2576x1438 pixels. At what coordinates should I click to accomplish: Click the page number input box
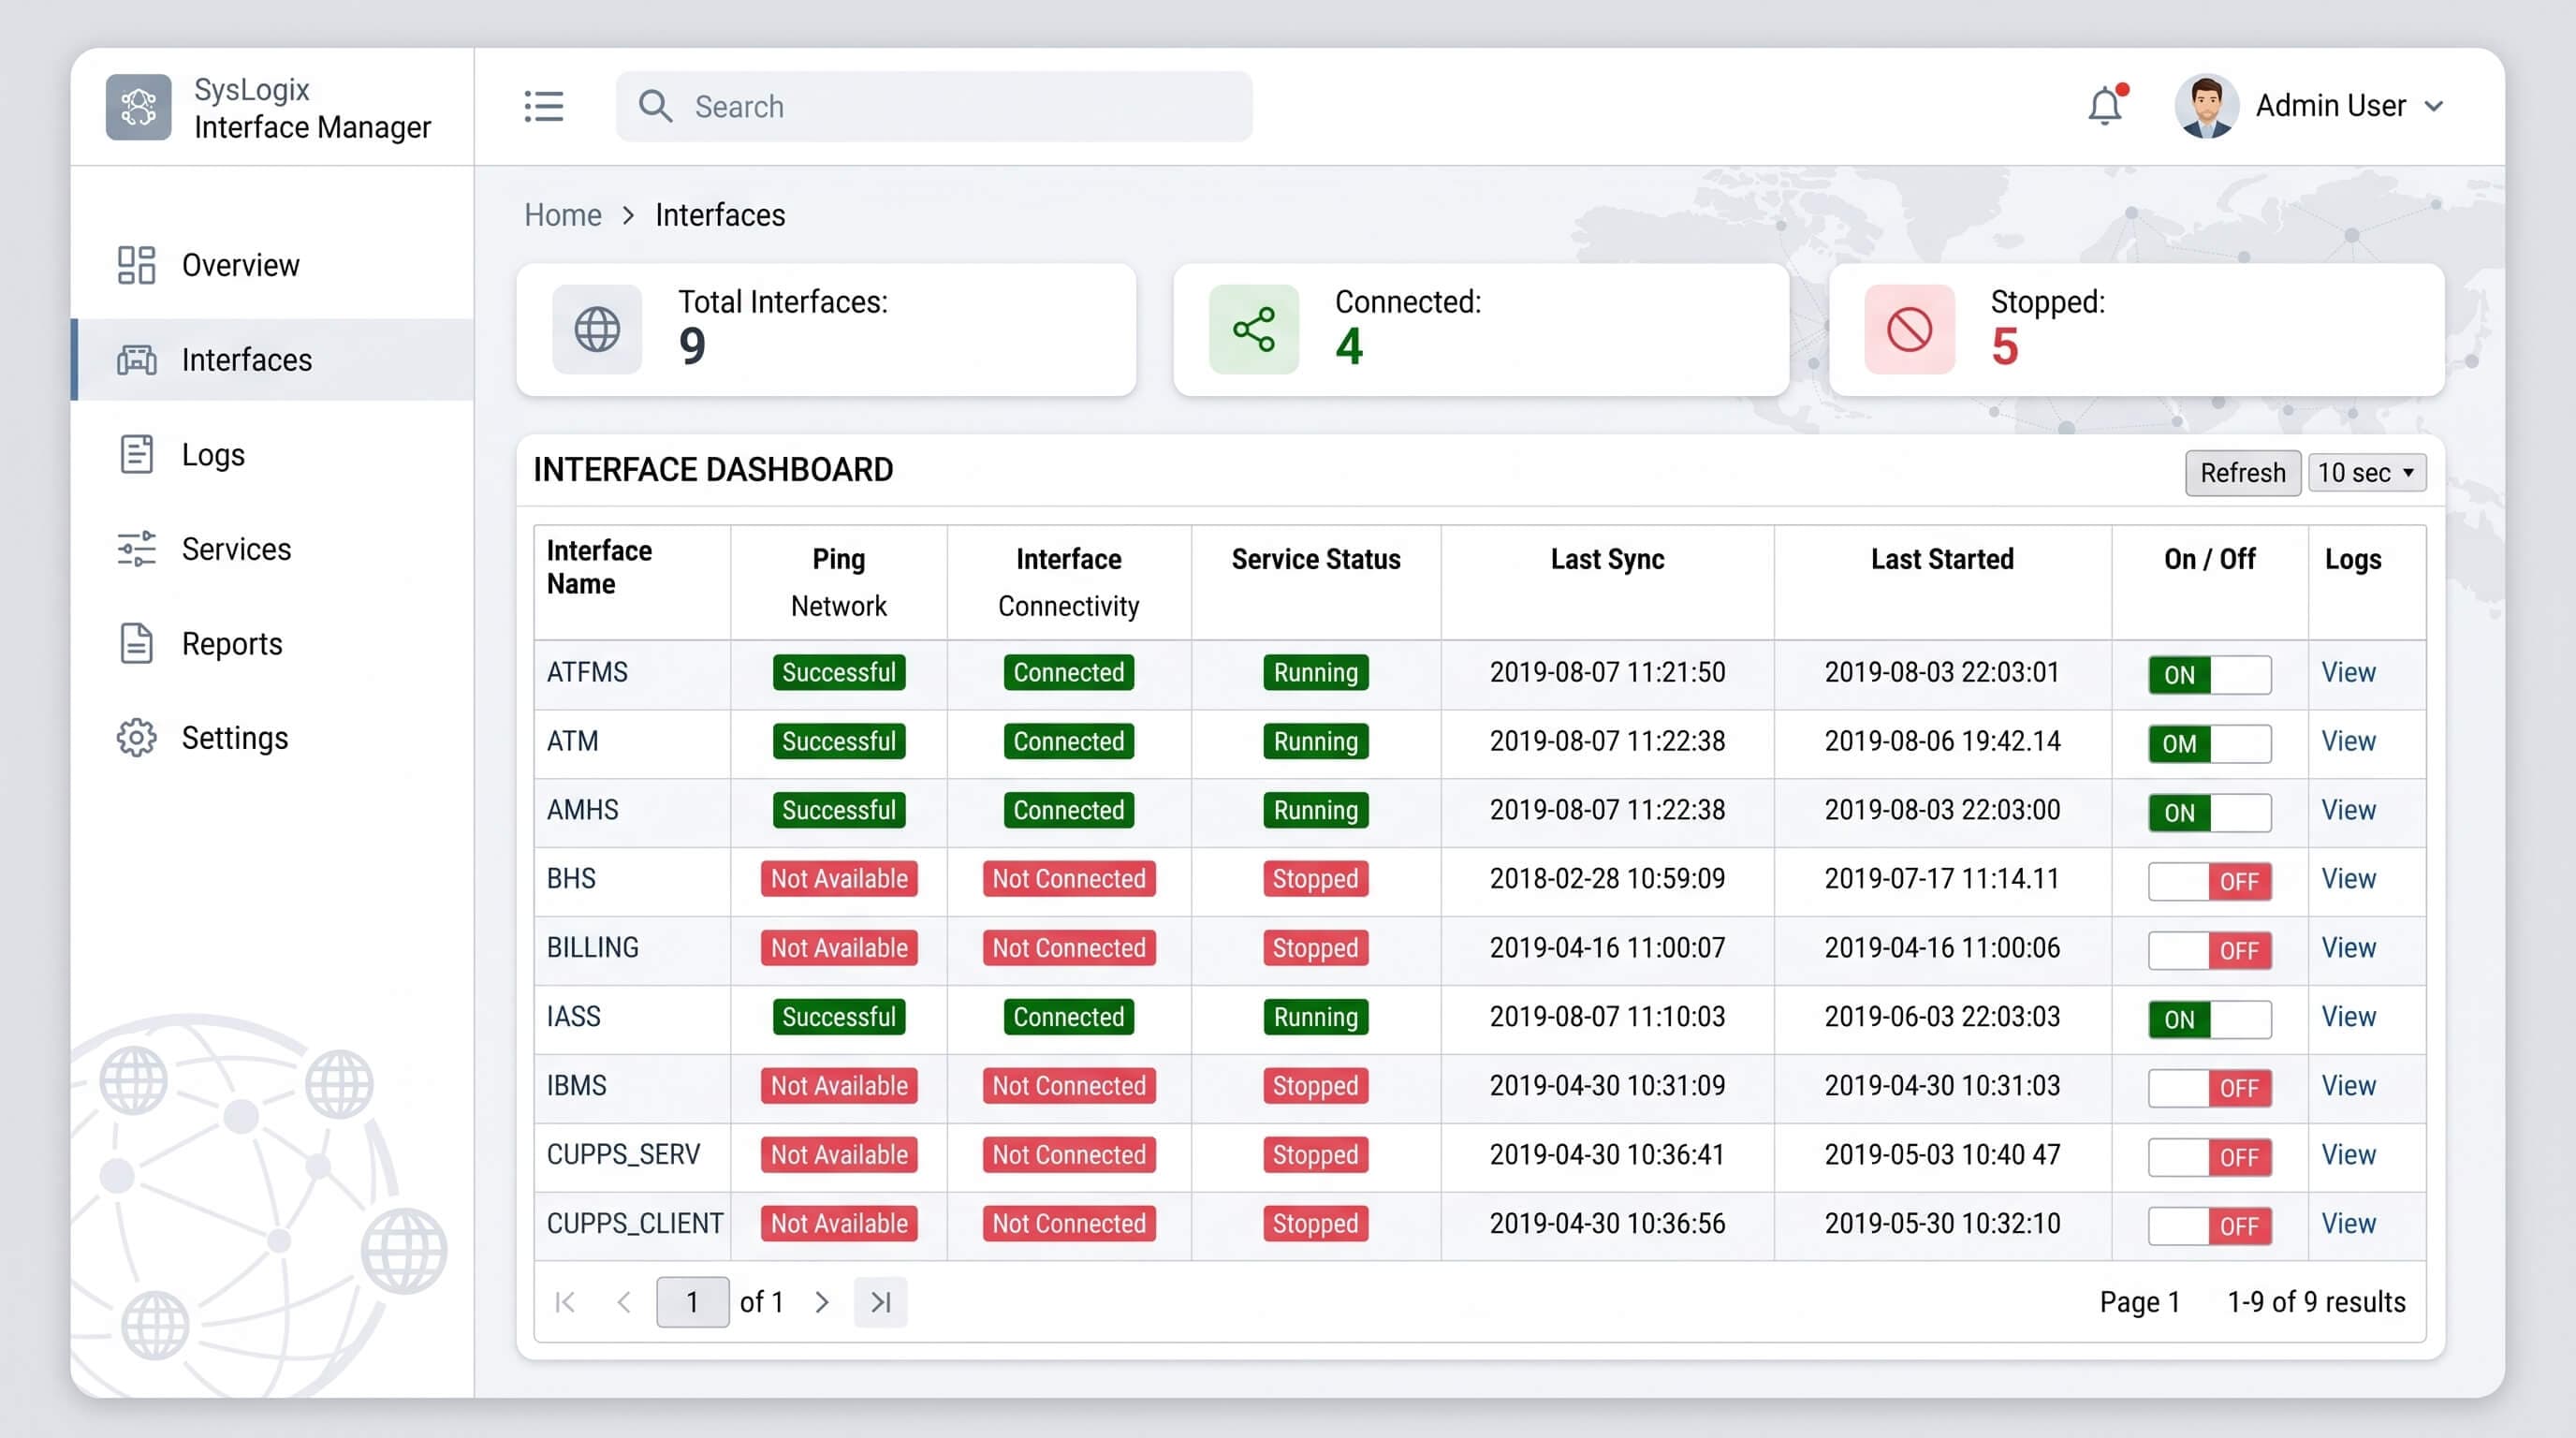(x=692, y=1302)
